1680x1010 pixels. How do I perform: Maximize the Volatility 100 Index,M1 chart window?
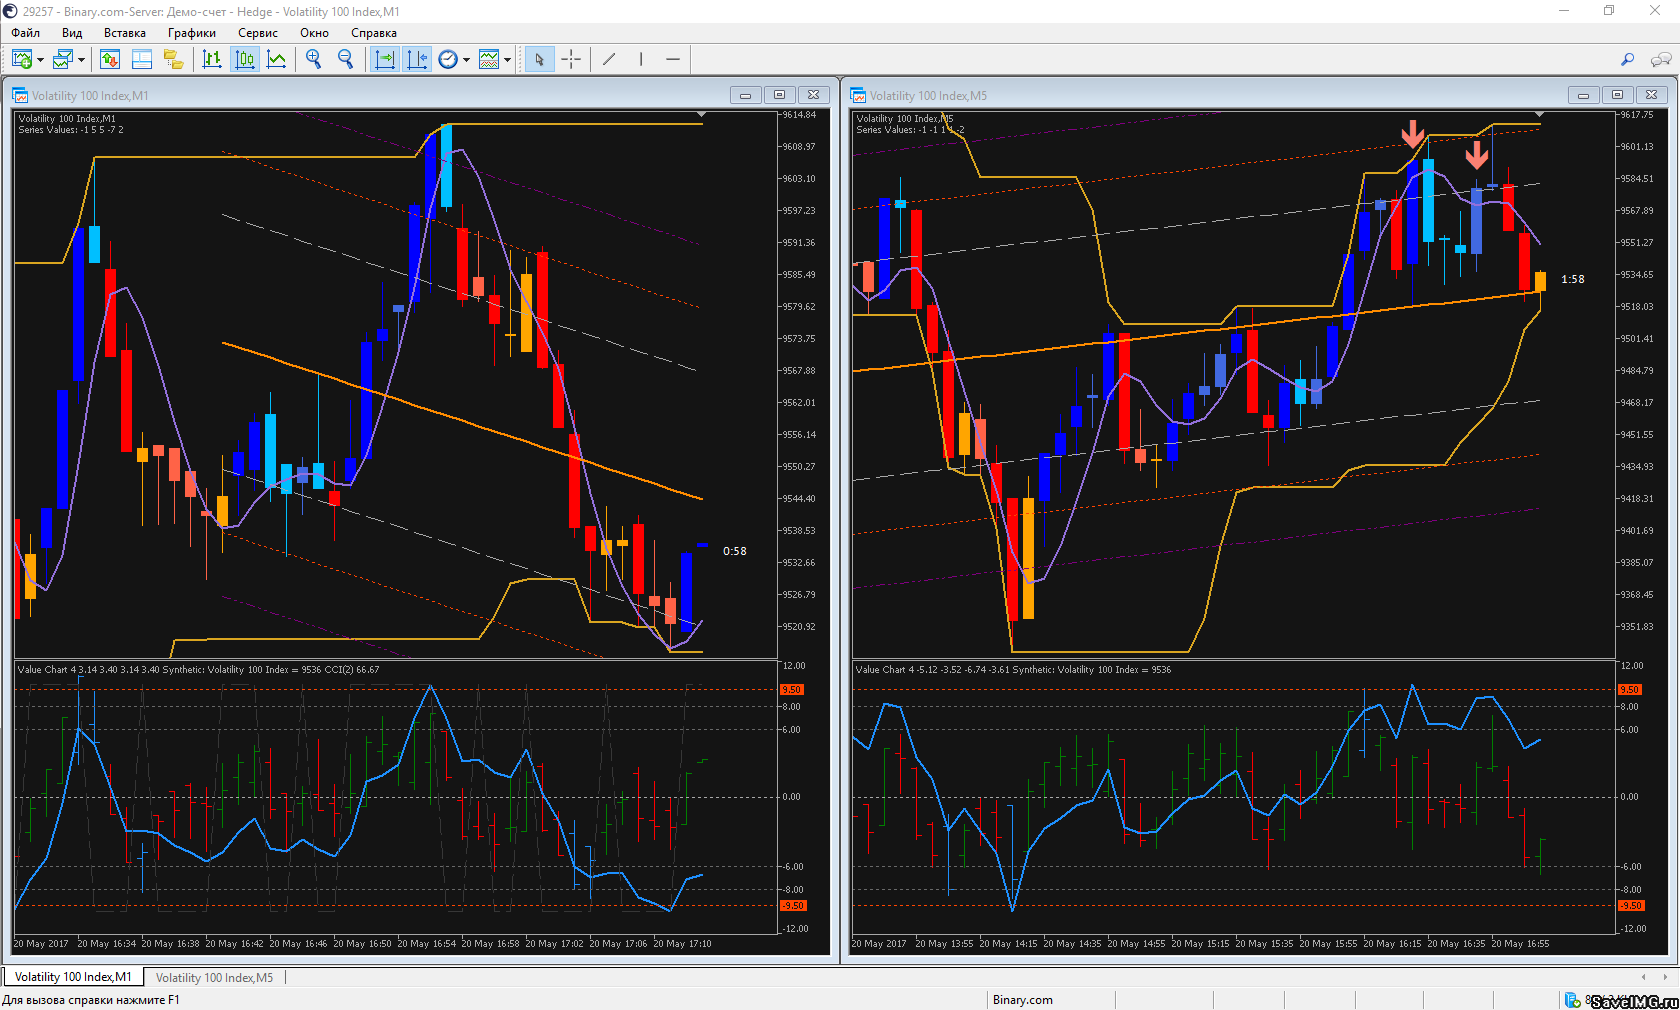779,95
